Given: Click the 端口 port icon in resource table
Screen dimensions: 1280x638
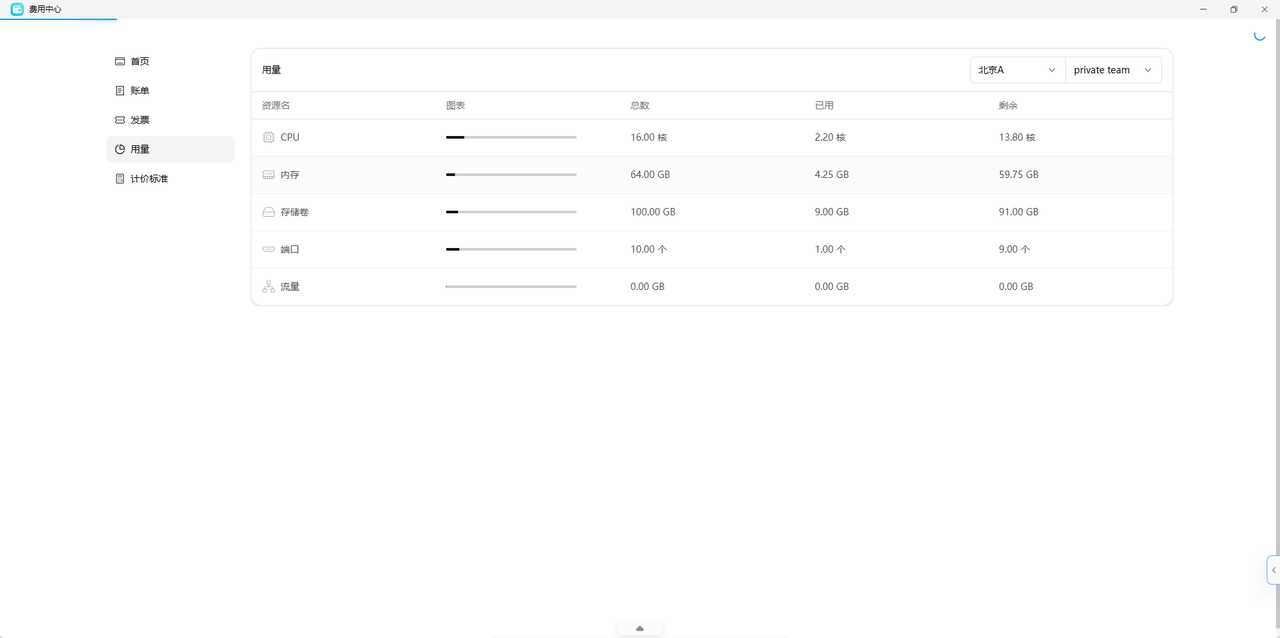Looking at the screenshot, I should [268, 249].
